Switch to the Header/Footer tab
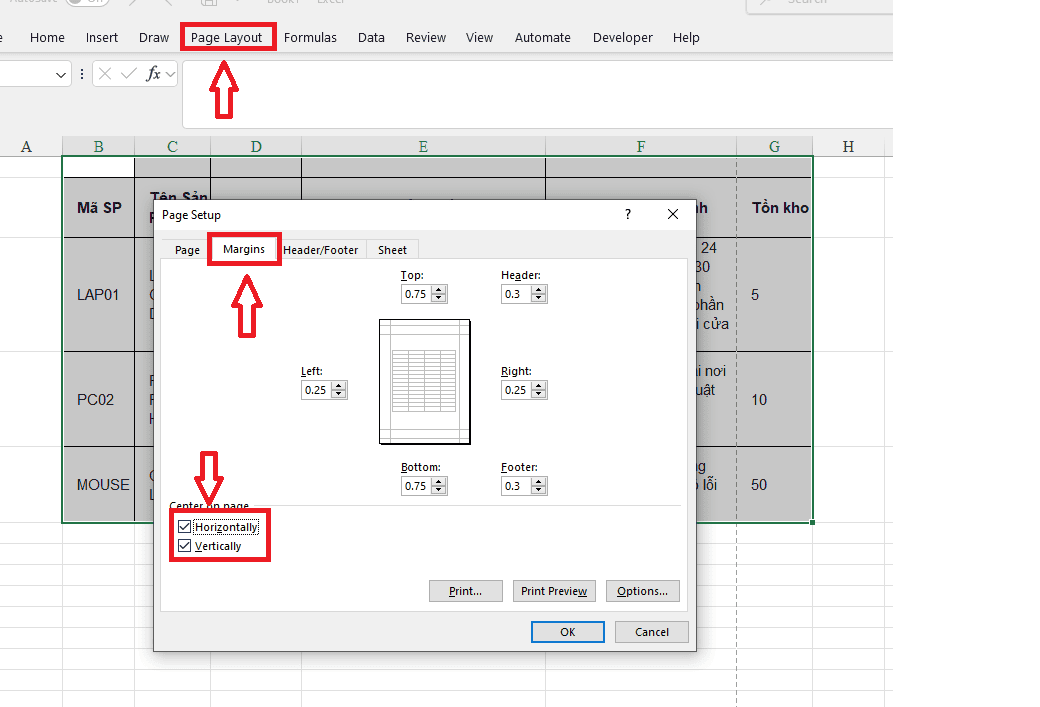The image size is (1040, 707). [320, 250]
